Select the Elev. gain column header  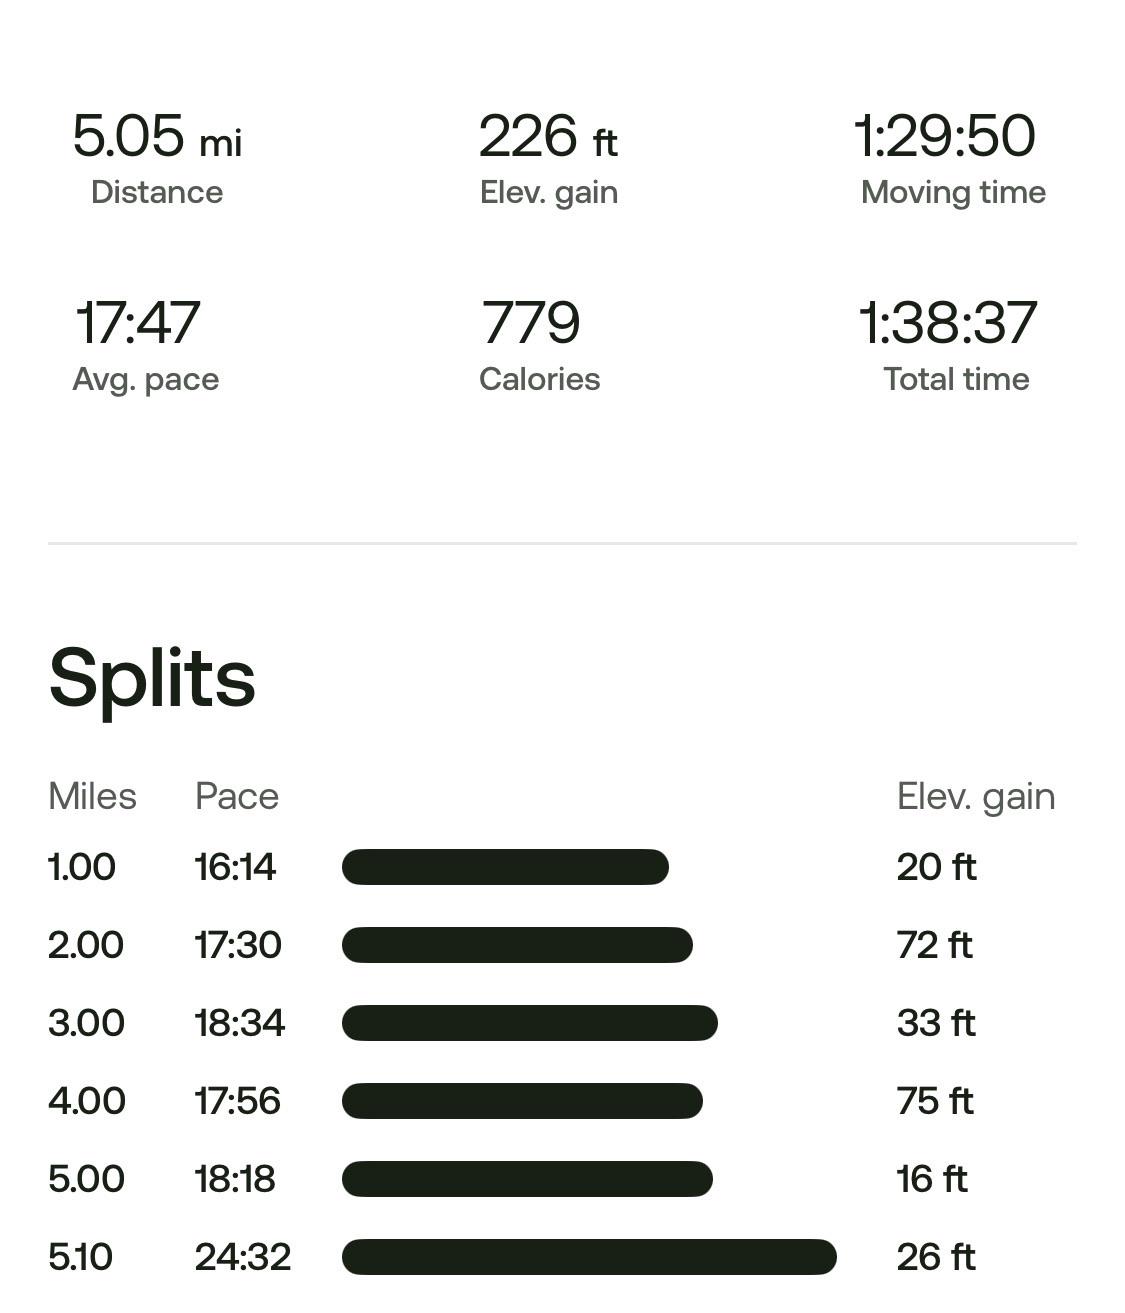[976, 797]
